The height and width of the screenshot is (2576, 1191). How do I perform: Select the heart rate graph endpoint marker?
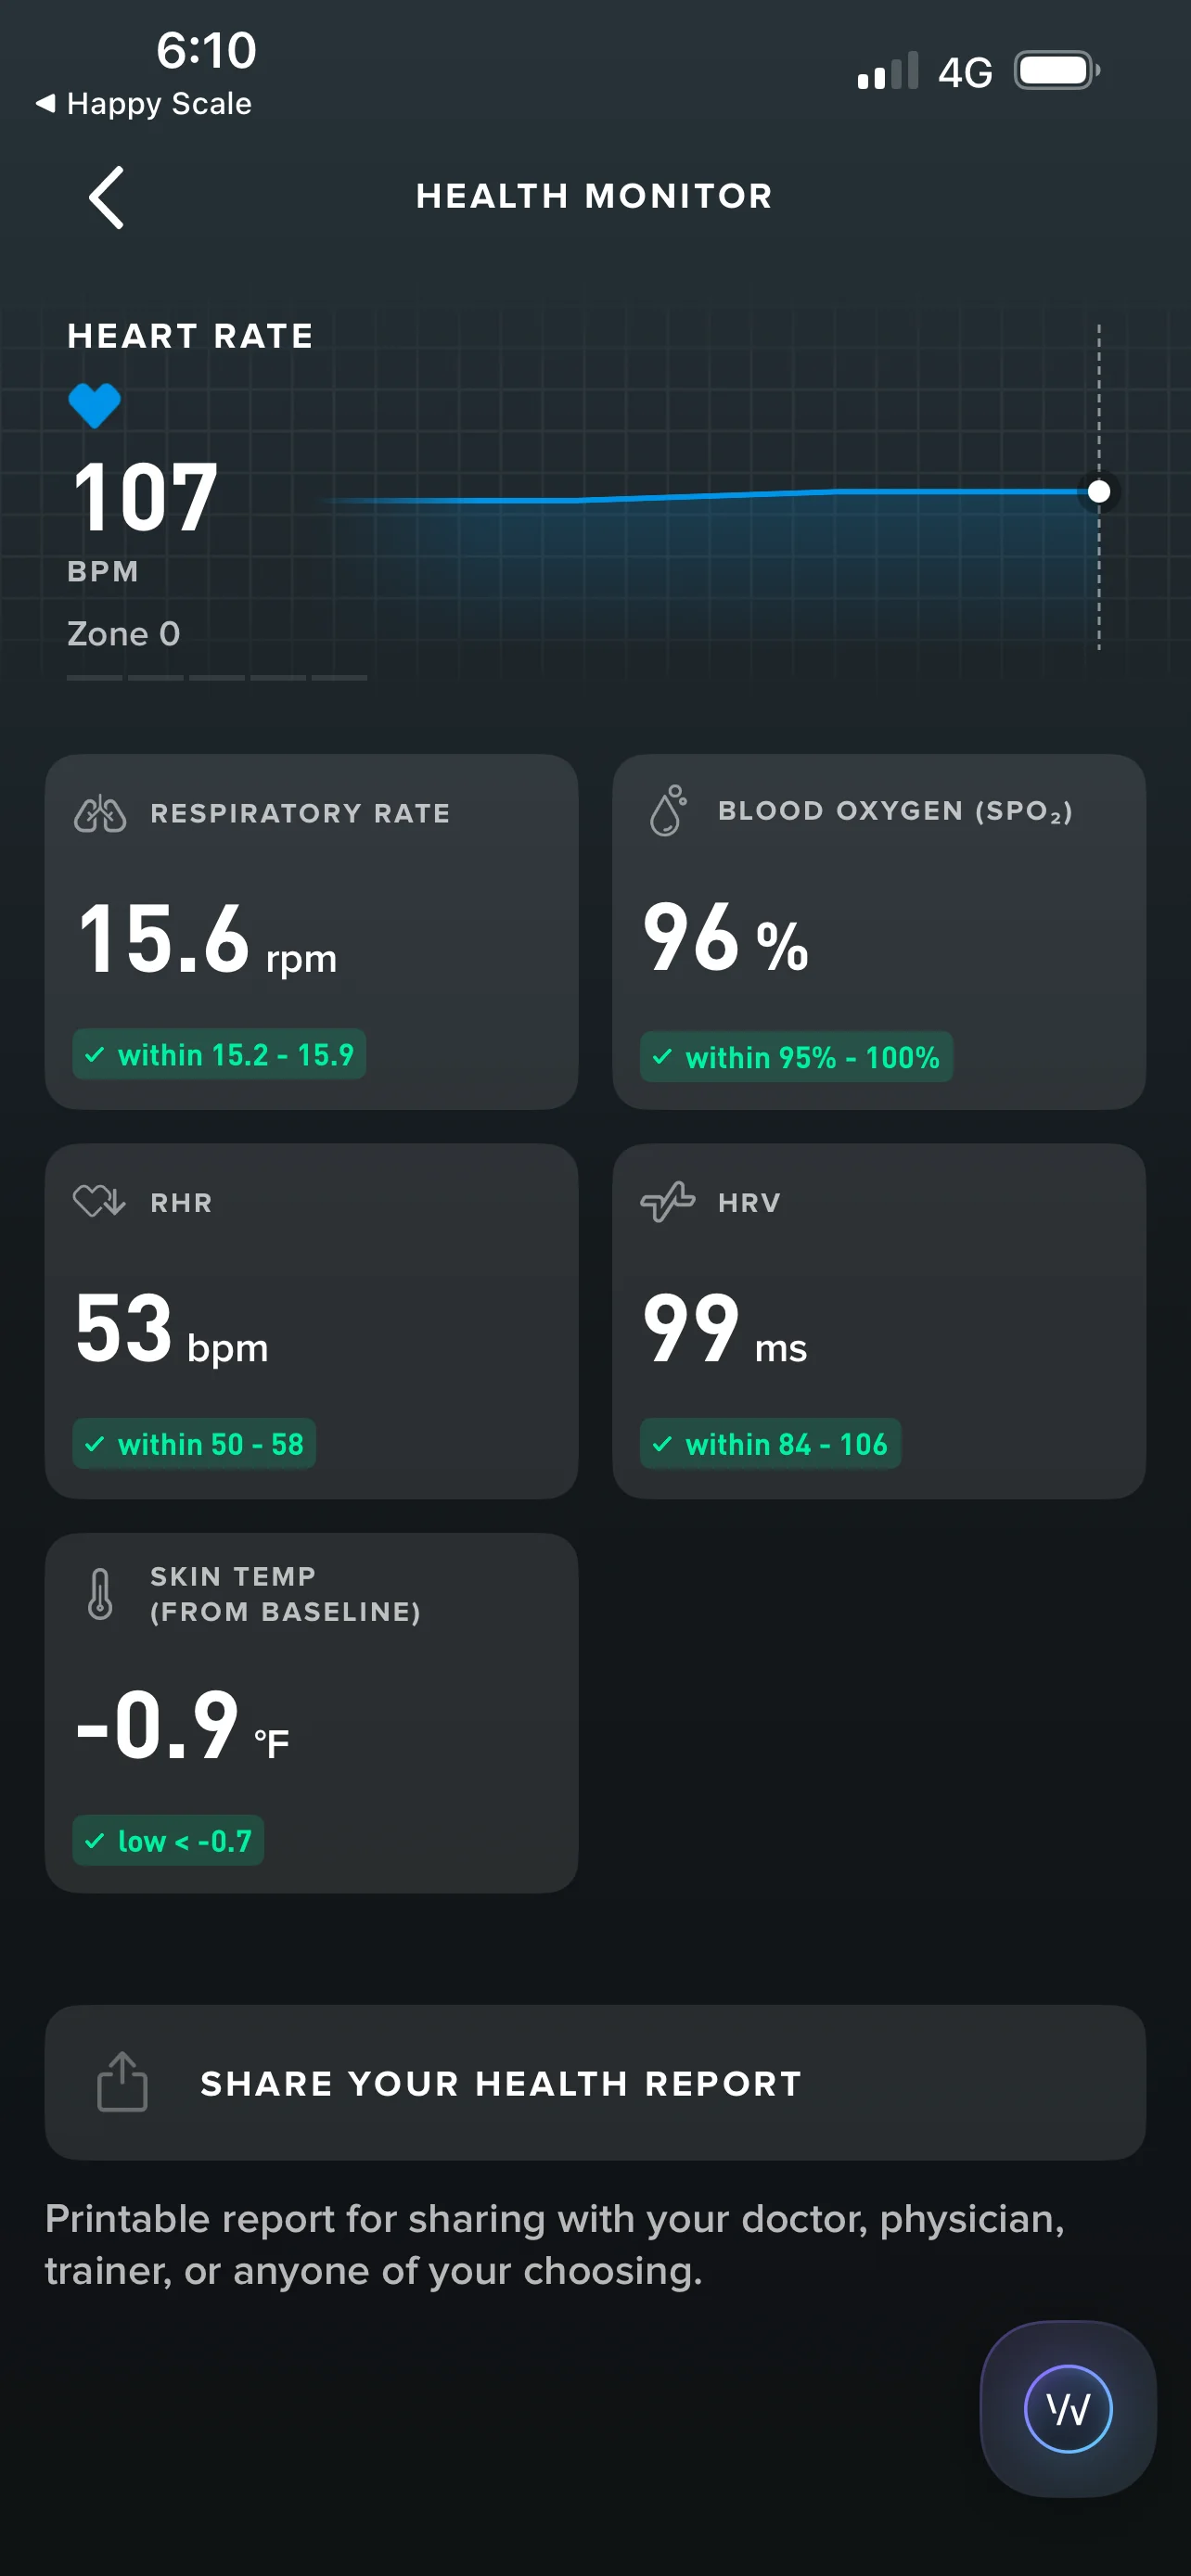[1098, 491]
